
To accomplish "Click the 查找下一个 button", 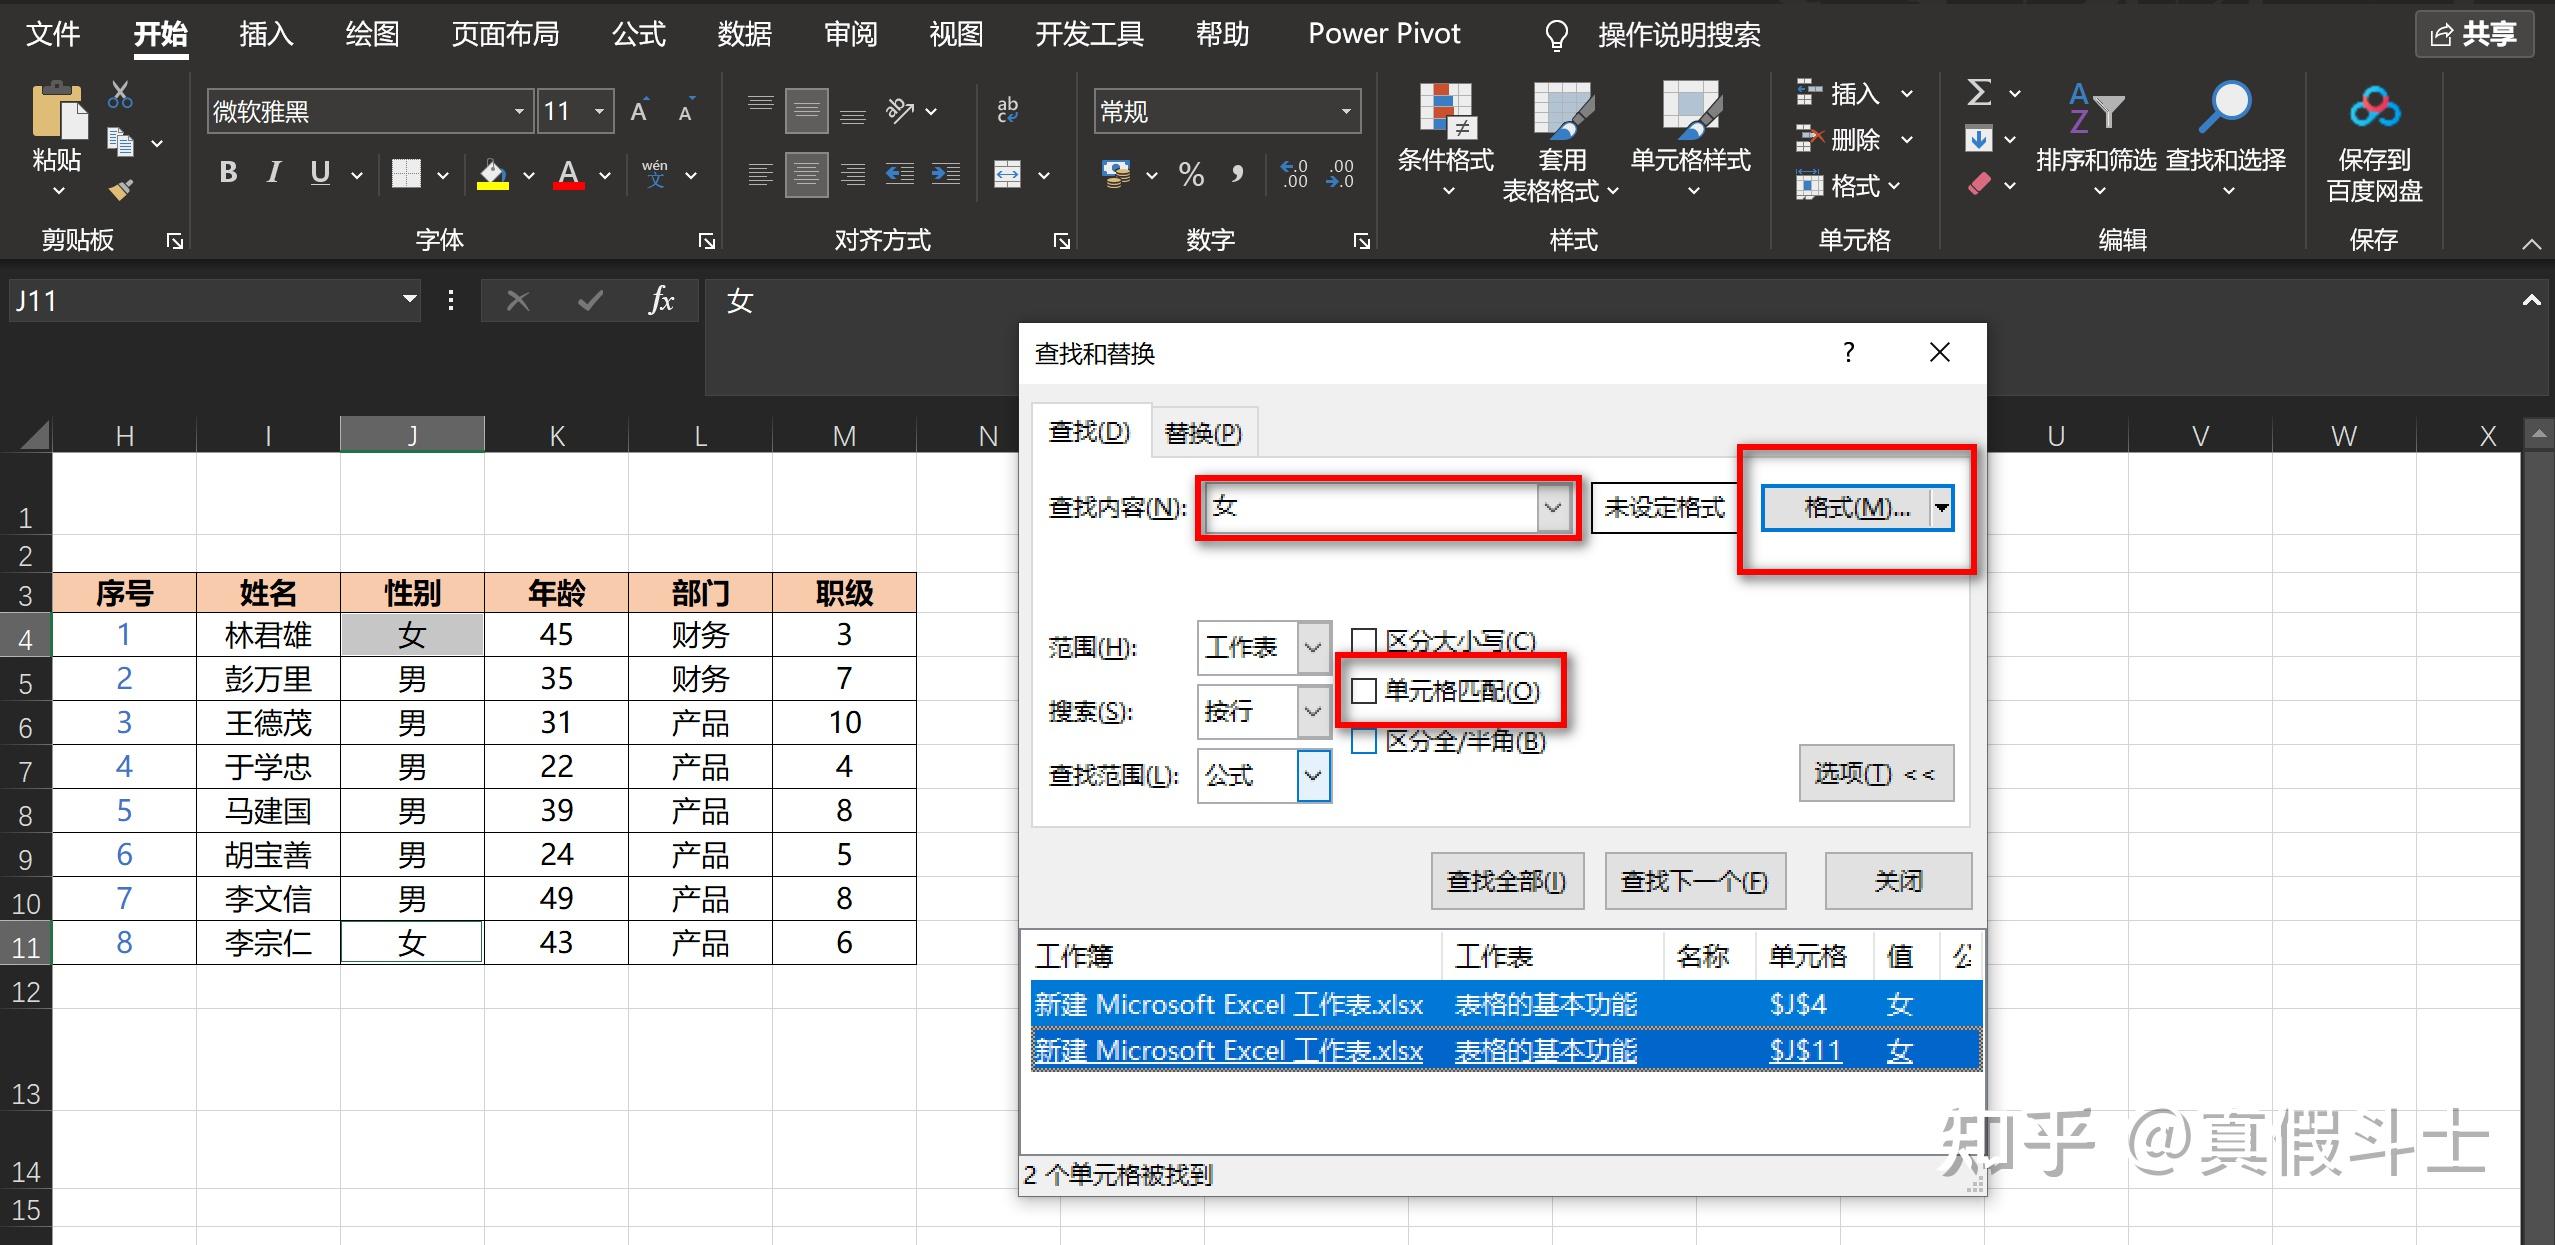I will (1695, 881).
